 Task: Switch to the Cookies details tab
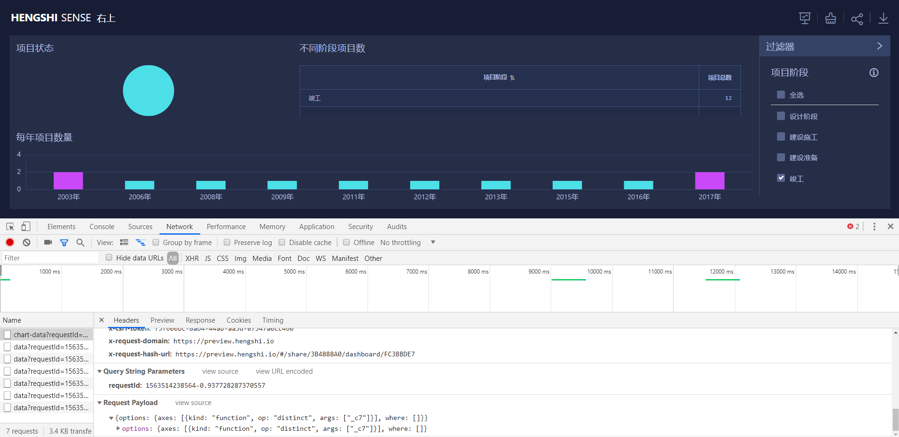pyautogui.click(x=239, y=320)
